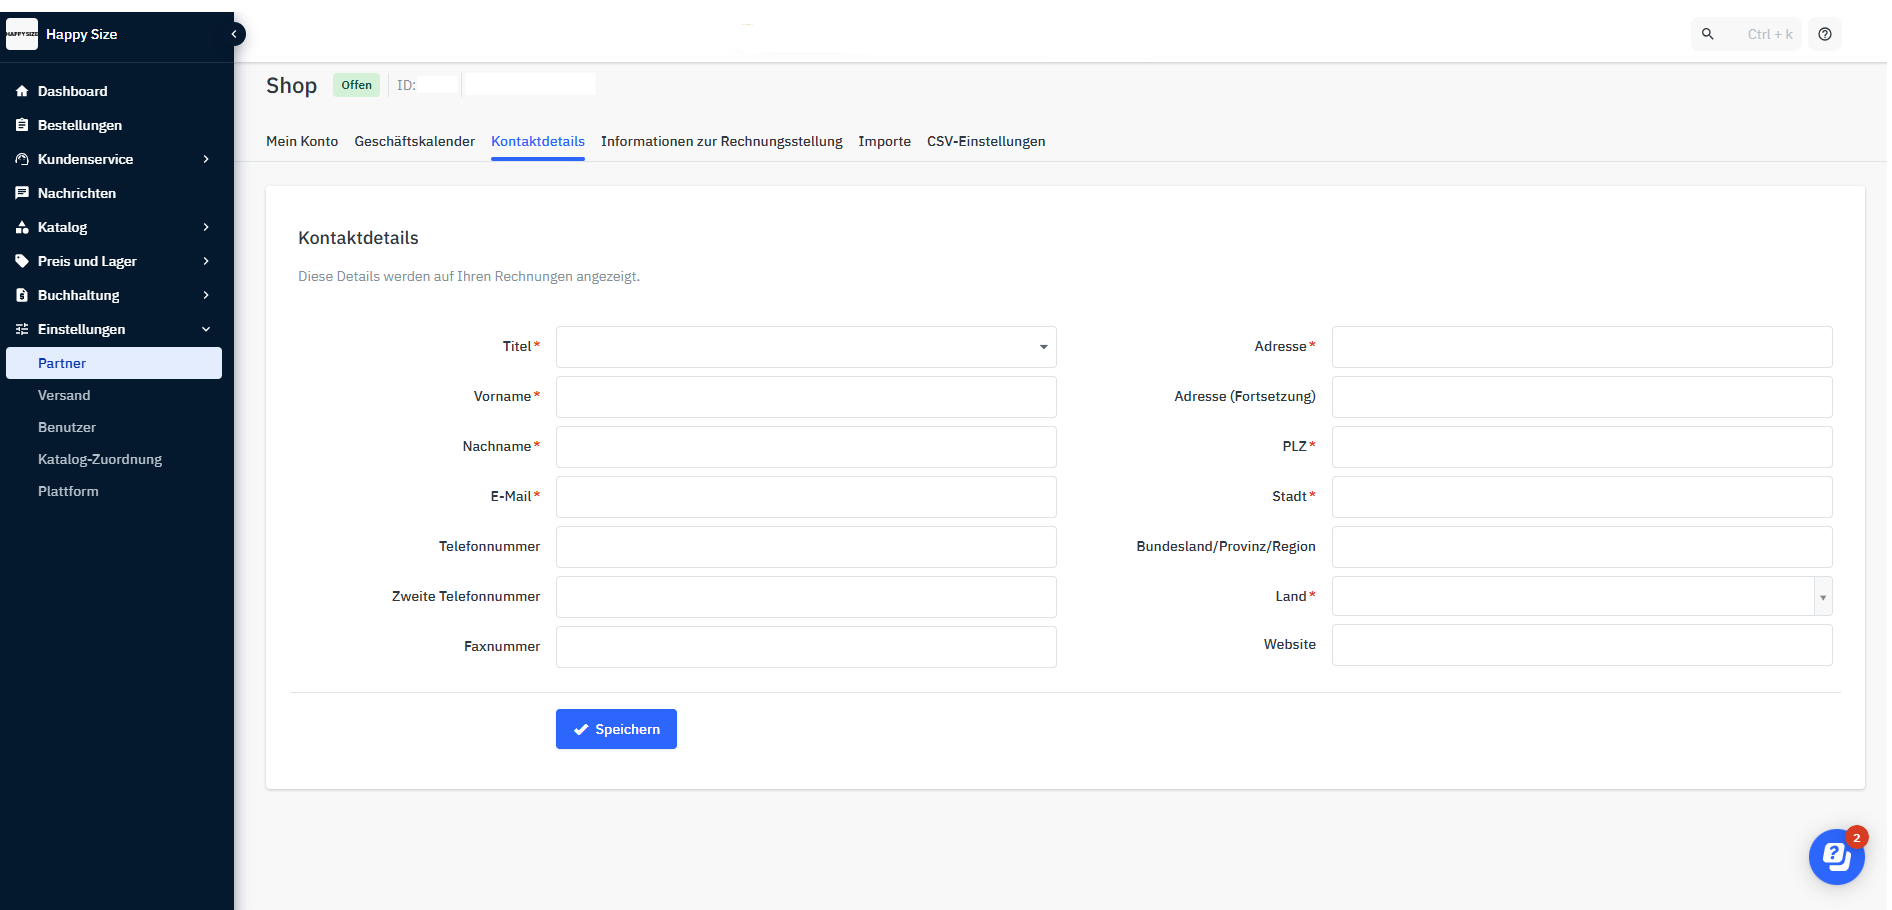This screenshot has width=1892, height=910.
Task: Open Informationen zur Rechnungsstellung tab
Action: pyautogui.click(x=721, y=141)
